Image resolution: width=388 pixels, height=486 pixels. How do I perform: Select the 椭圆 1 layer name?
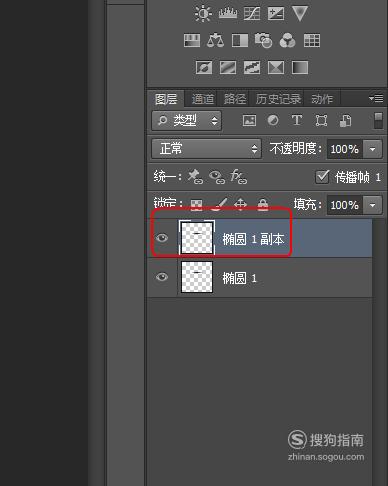239,278
